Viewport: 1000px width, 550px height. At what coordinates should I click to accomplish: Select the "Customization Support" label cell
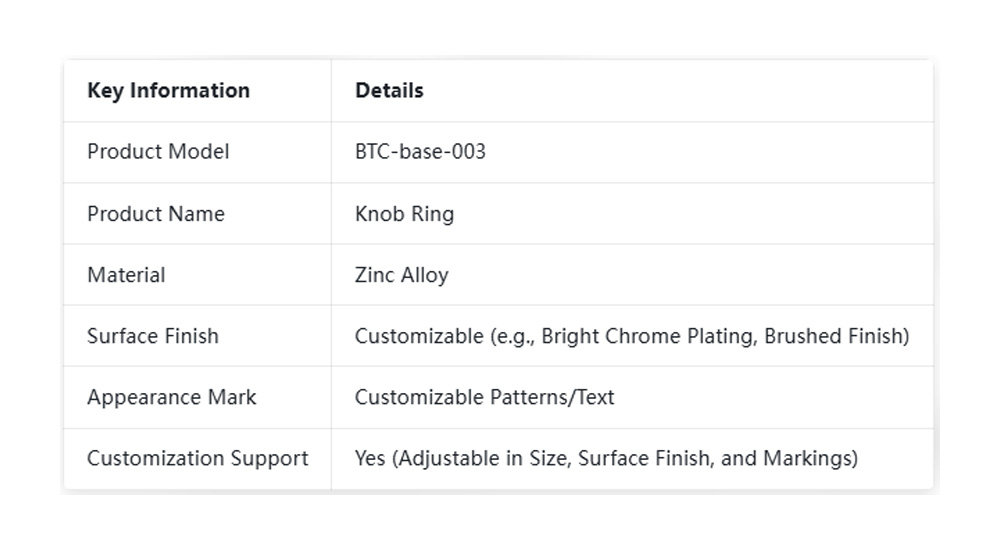pyautogui.click(x=197, y=459)
